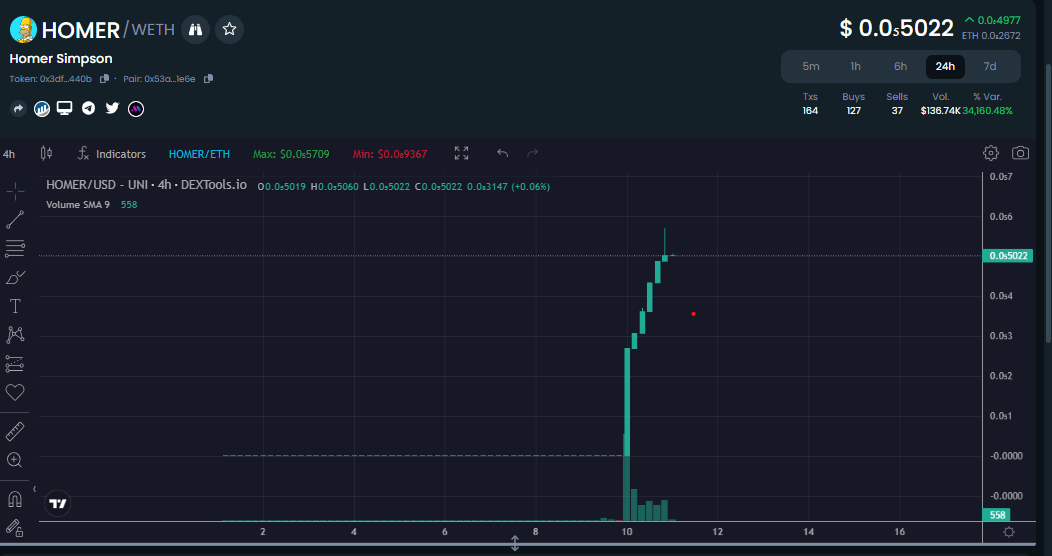Click the Homer Simpson token name
Screen dimensions: 1052x556
point(61,59)
